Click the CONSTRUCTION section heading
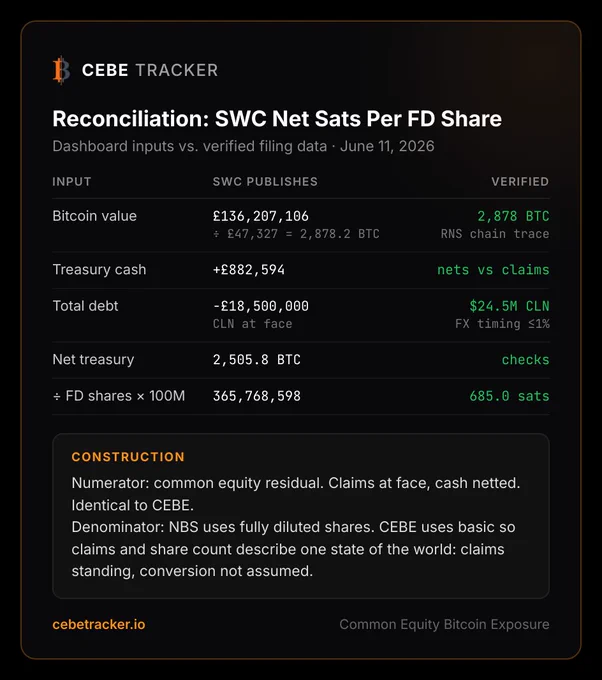 pos(128,457)
